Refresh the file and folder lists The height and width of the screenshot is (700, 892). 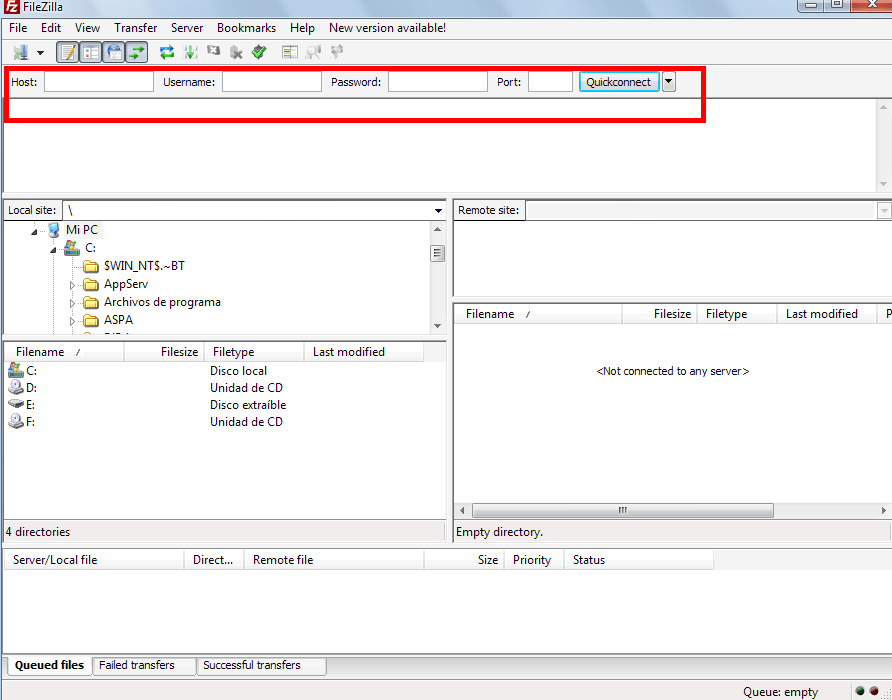point(167,52)
